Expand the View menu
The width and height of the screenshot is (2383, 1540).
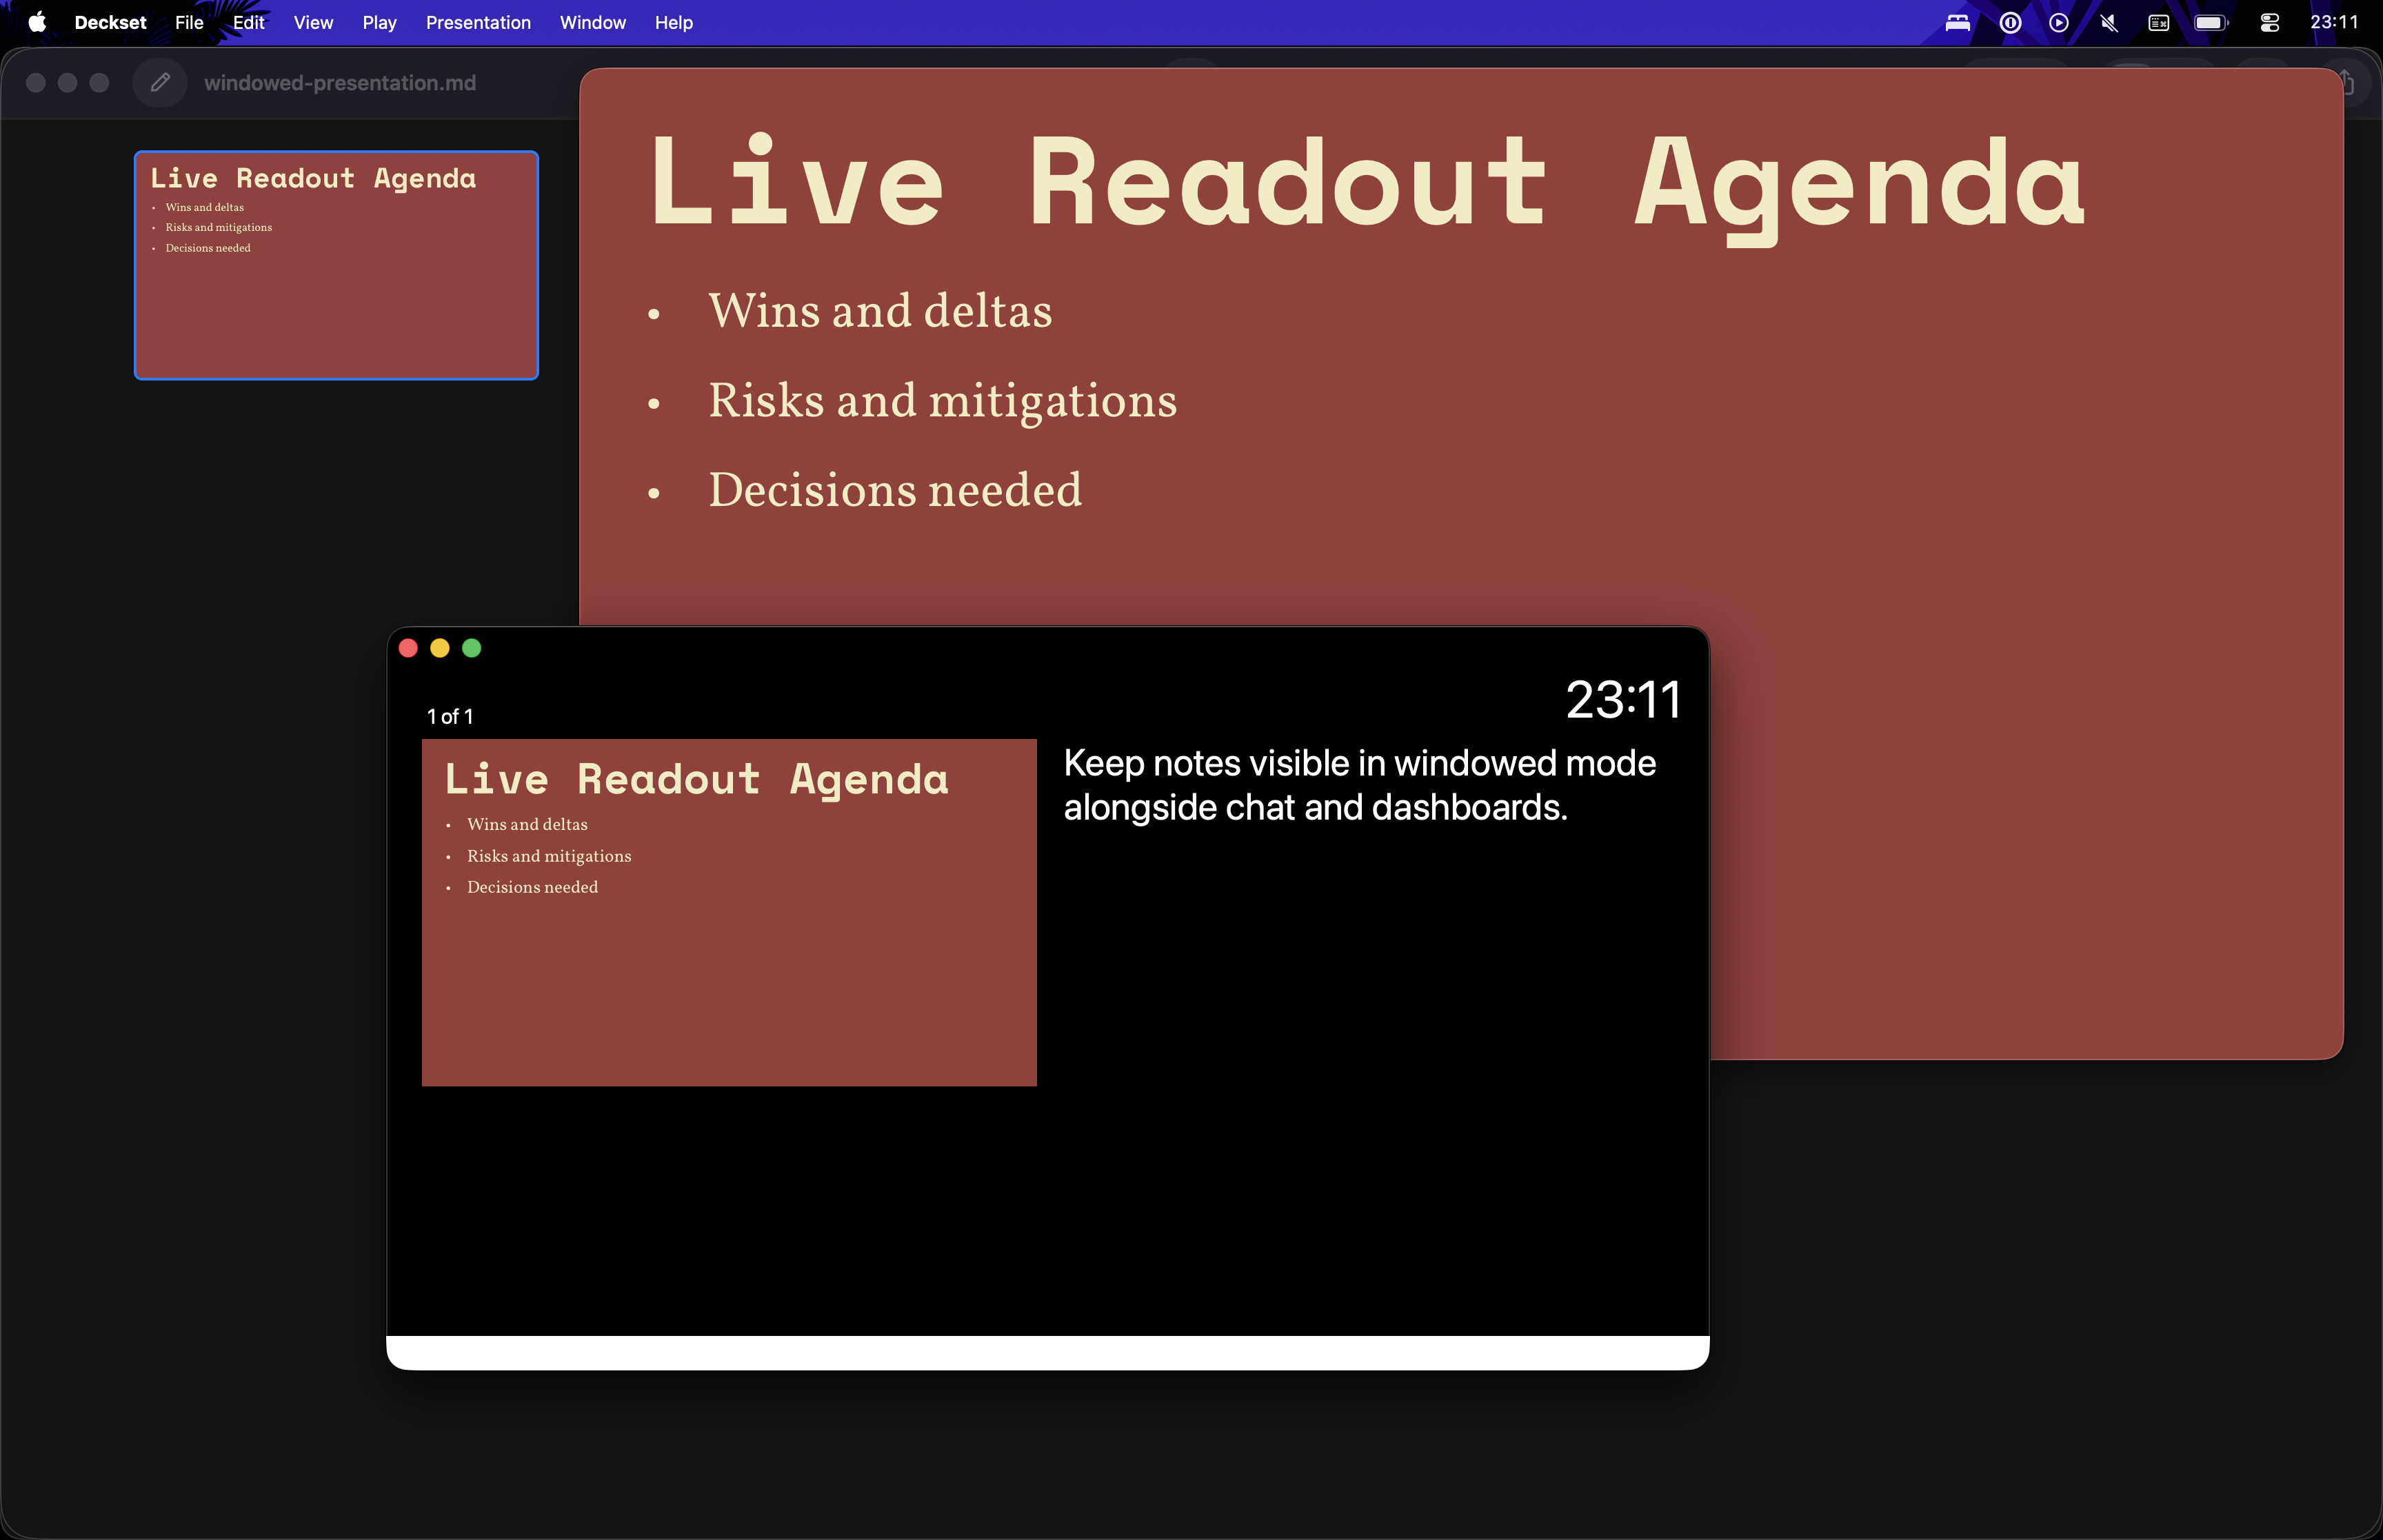coord(313,22)
